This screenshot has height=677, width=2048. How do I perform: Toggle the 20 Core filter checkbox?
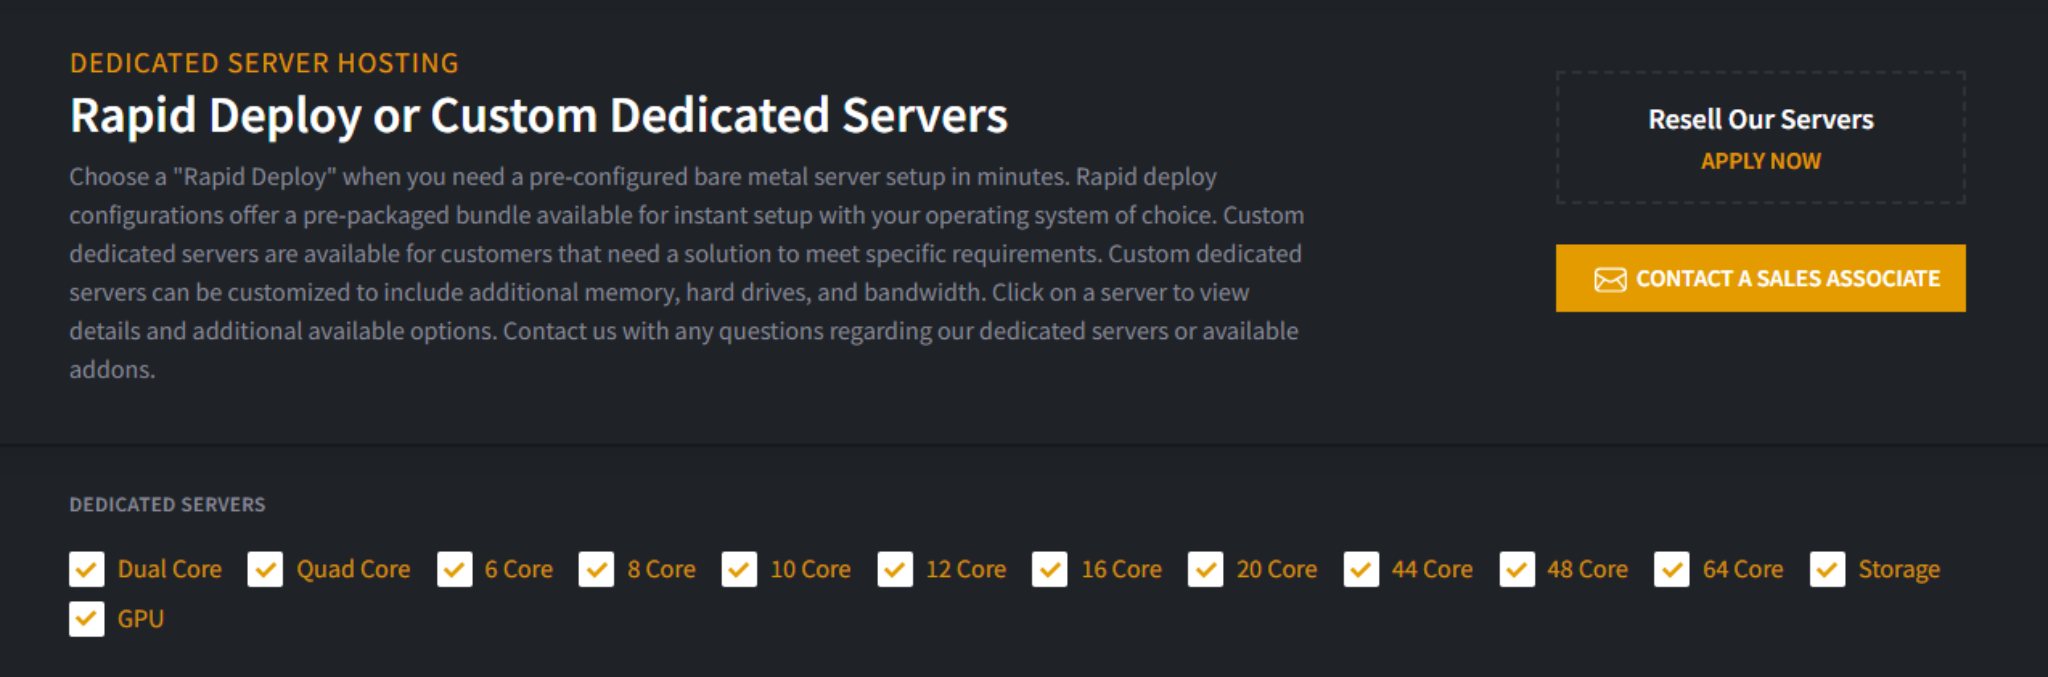[1206, 569]
